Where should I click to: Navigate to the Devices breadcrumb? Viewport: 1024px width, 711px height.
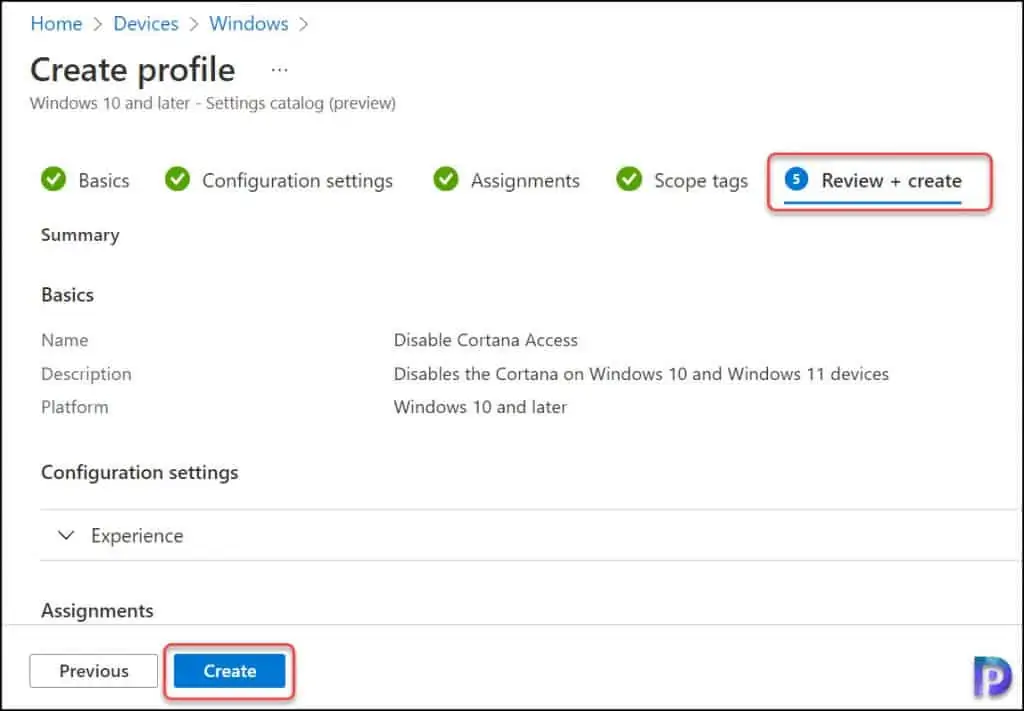[146, 24]
